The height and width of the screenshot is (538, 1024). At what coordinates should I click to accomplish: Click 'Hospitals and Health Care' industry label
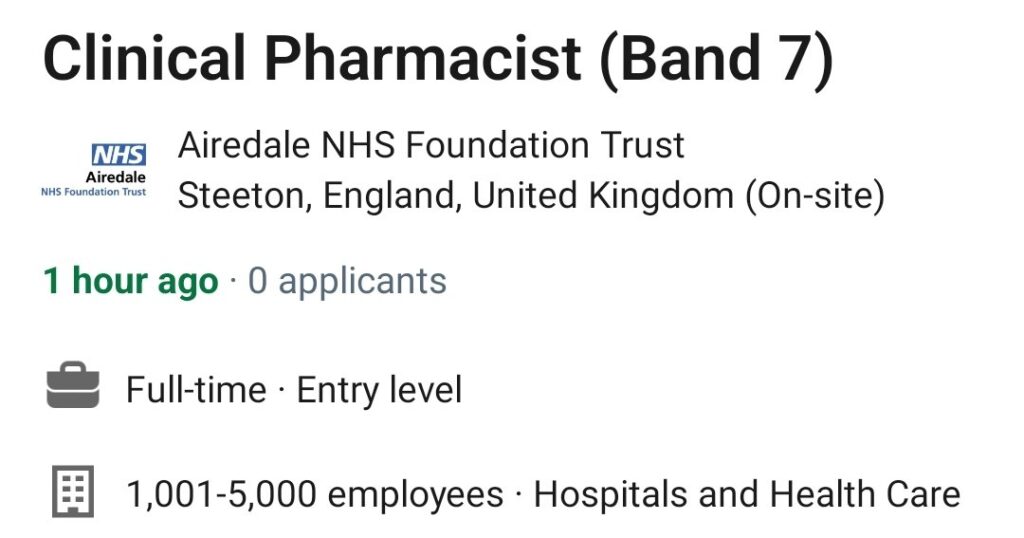click(747, 494)
